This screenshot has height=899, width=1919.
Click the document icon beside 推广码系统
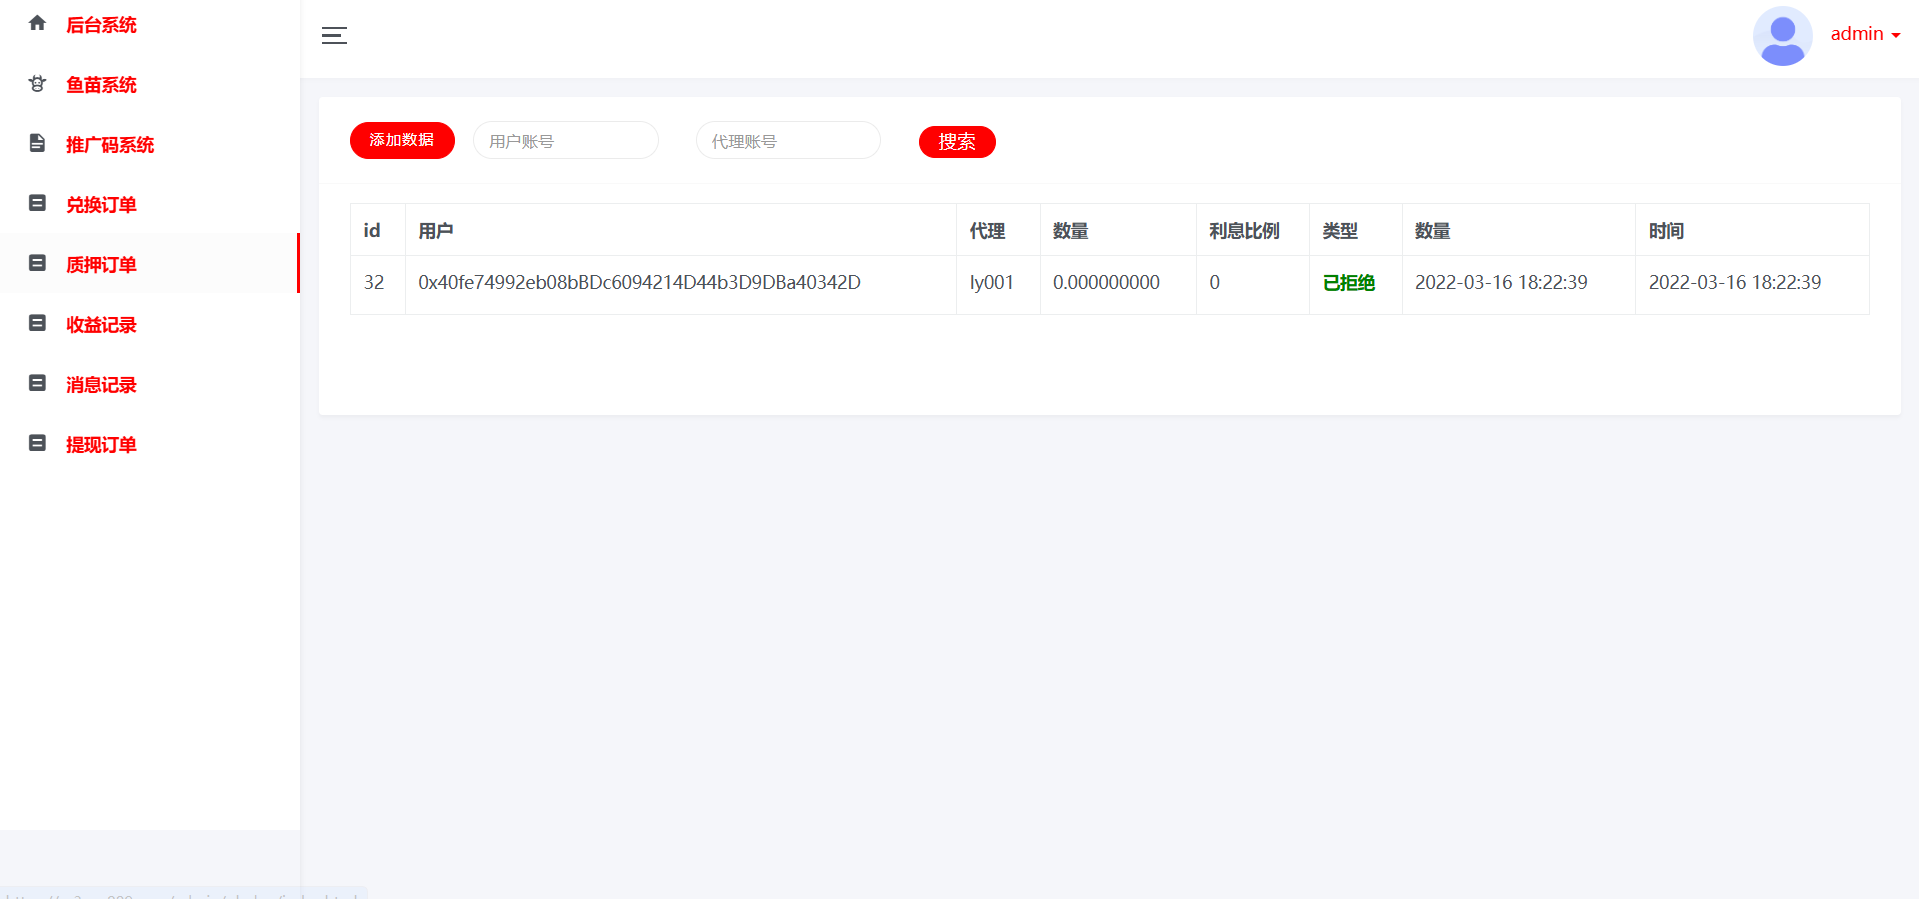37,143
